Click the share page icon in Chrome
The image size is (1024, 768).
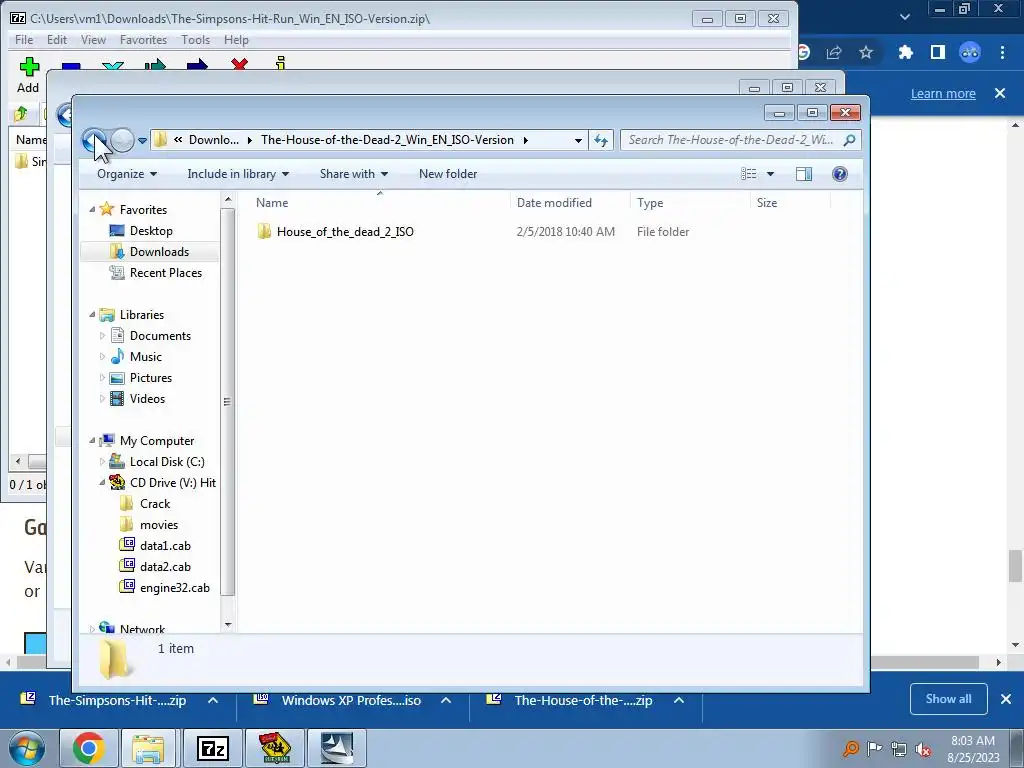834,52
